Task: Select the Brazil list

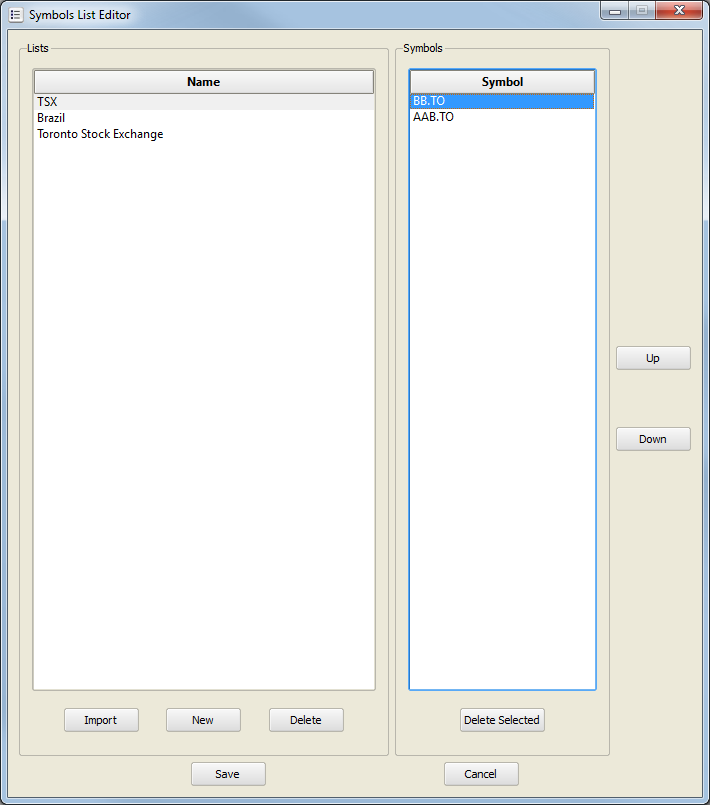Action: tap(51, 118)
